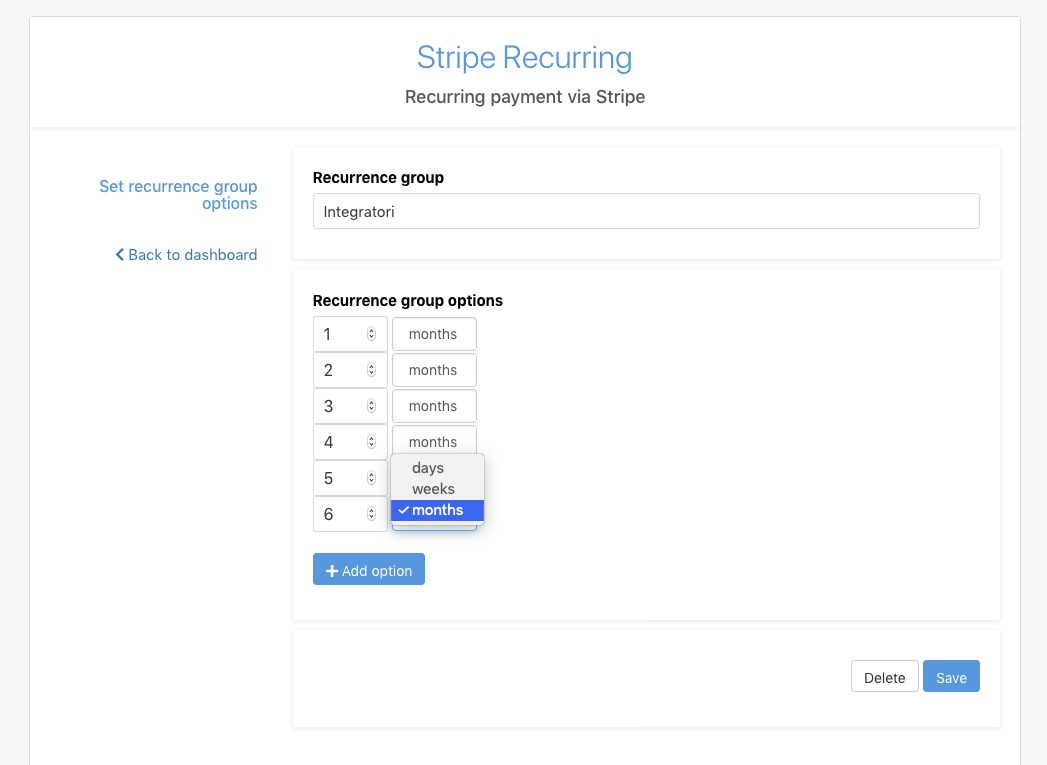
Task: Click the stepper arrows on value 3
Action: click(371, 406)
